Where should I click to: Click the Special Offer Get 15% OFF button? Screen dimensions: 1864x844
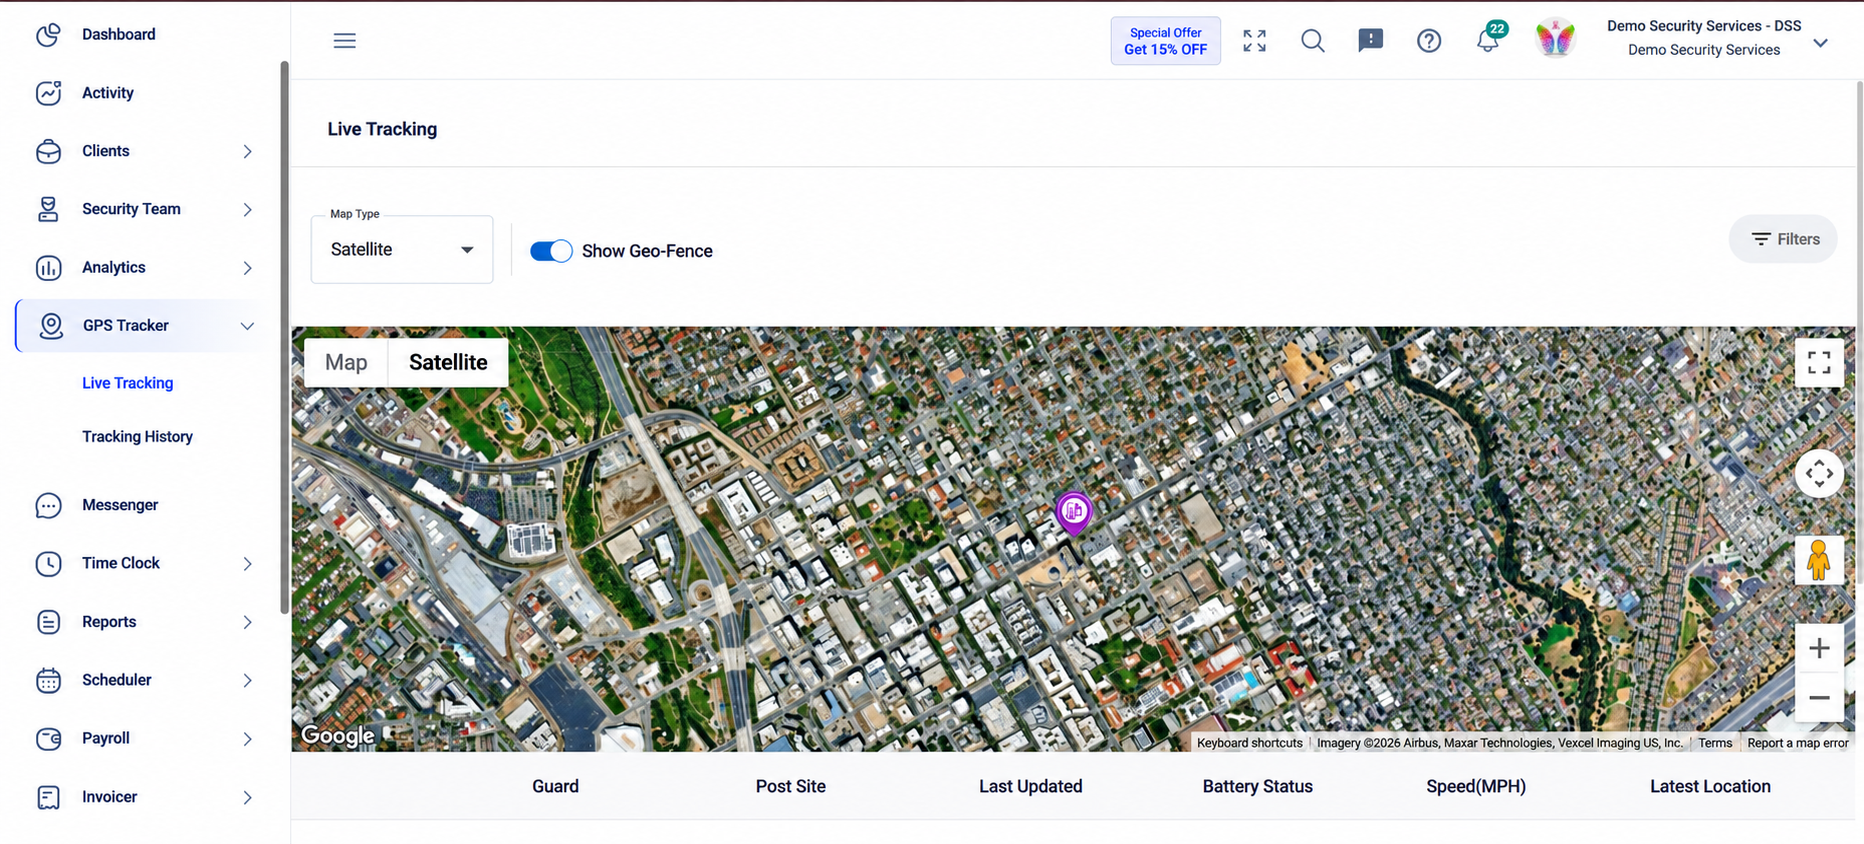1165,41
